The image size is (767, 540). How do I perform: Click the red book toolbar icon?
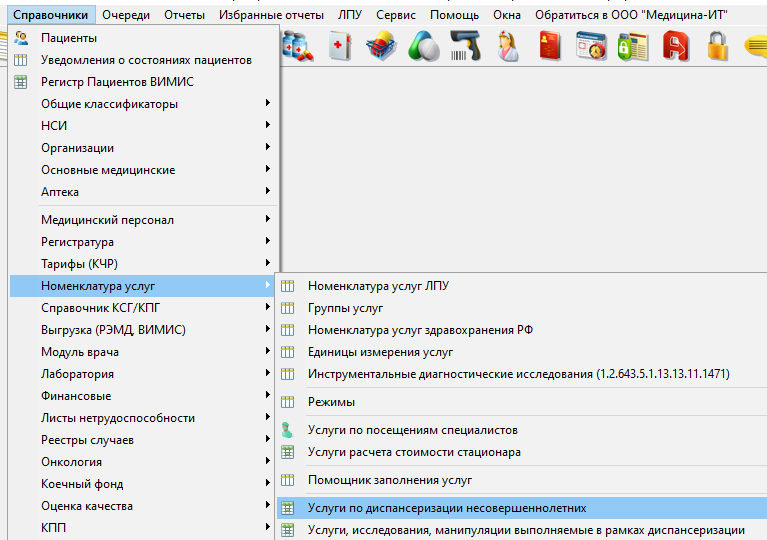click(550, 47)
